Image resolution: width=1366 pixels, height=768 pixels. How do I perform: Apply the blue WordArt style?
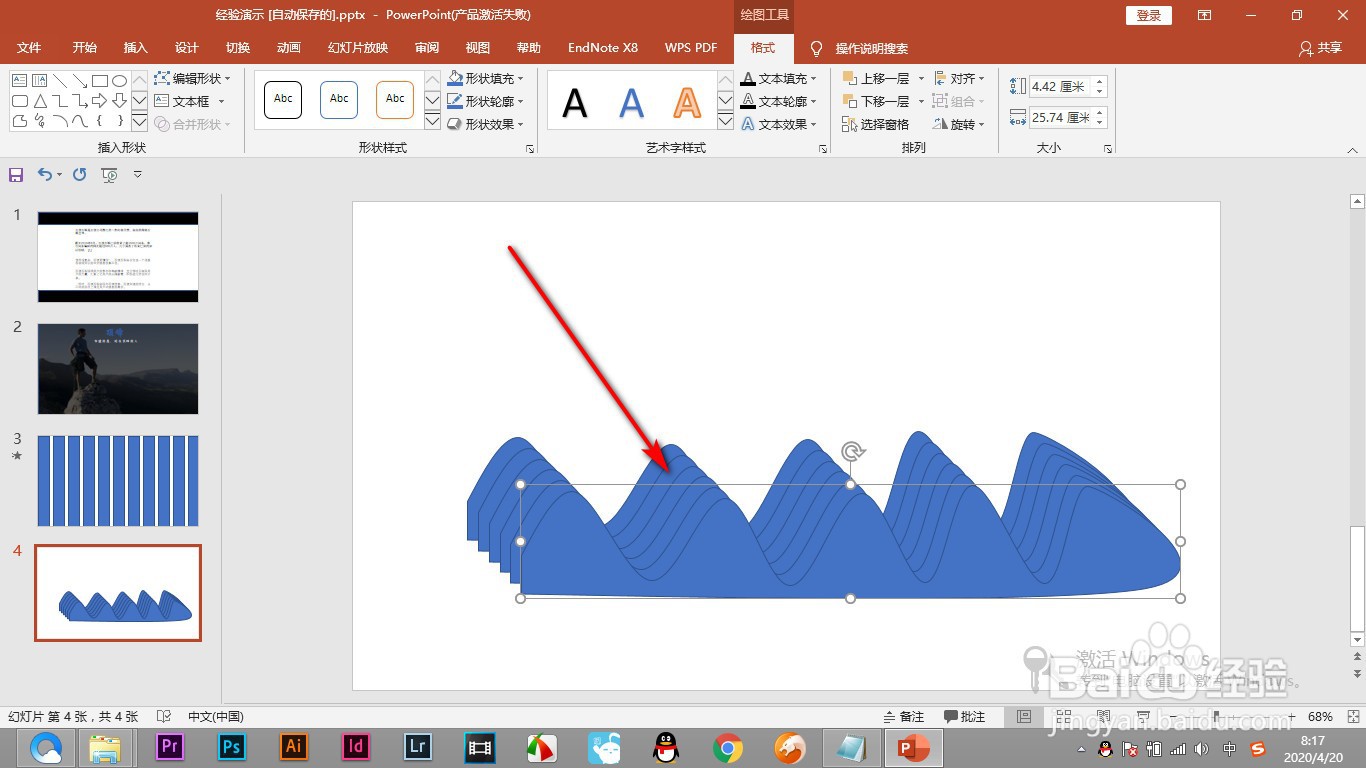coord(631,102)
